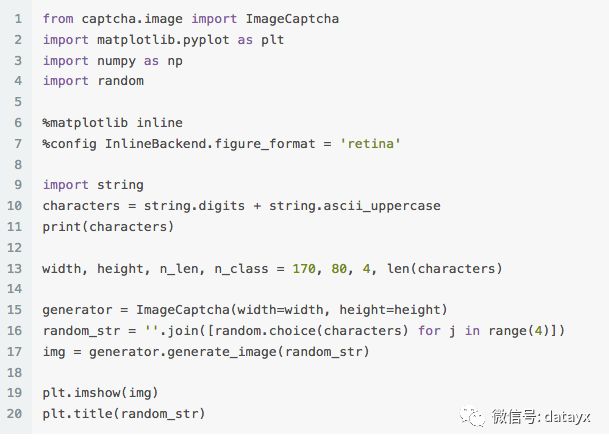
Task: Click the number 170 on line 13
Action: coord(304,268)
